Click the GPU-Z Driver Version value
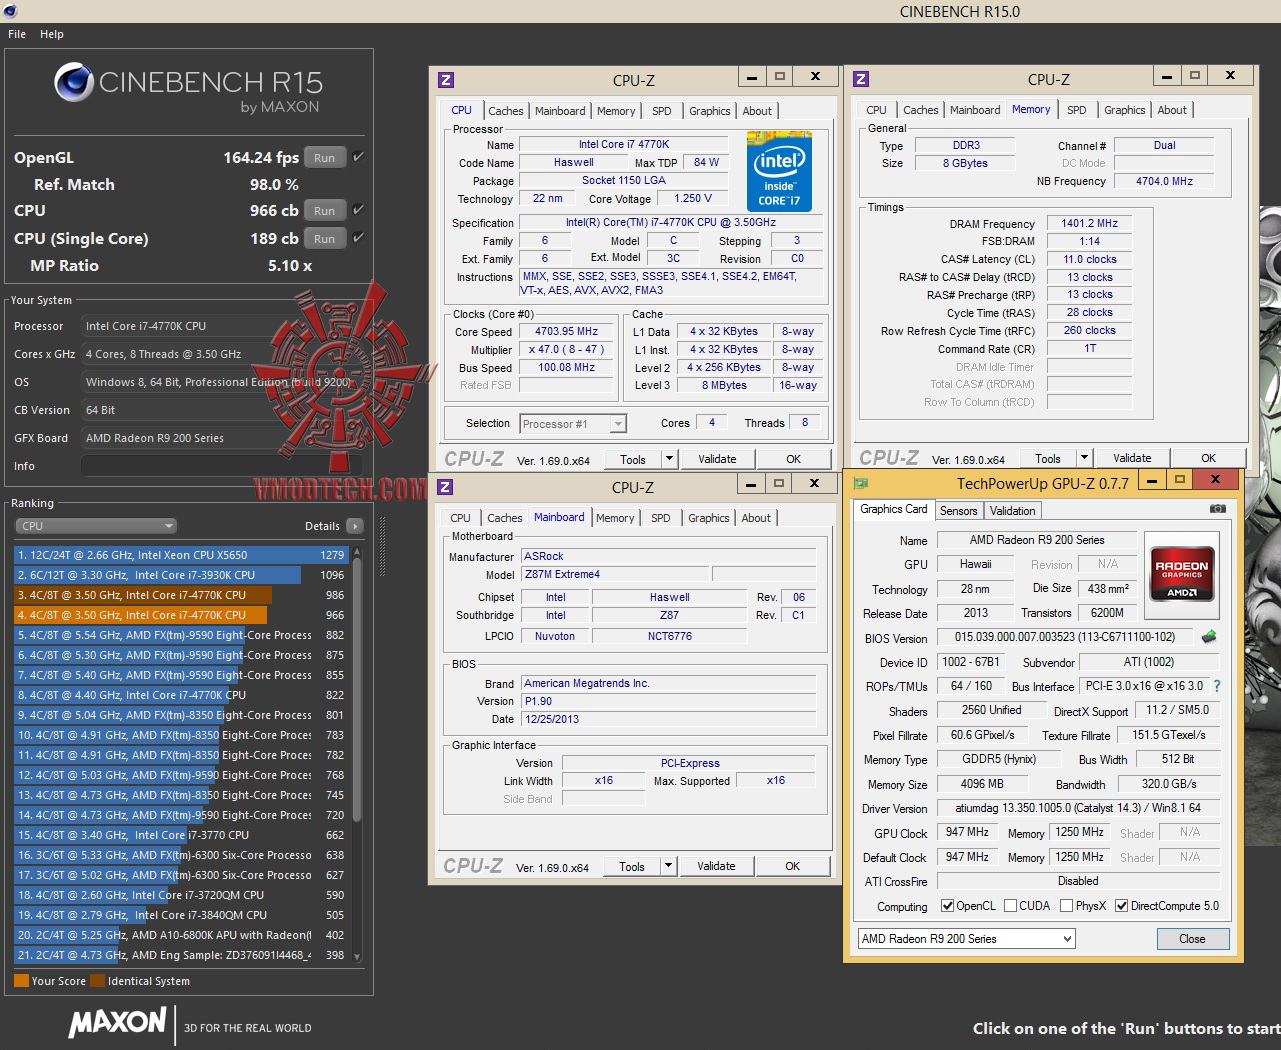Image resolution: width=1281 pixels, height=1050 pixels. tap(1078, 808)
